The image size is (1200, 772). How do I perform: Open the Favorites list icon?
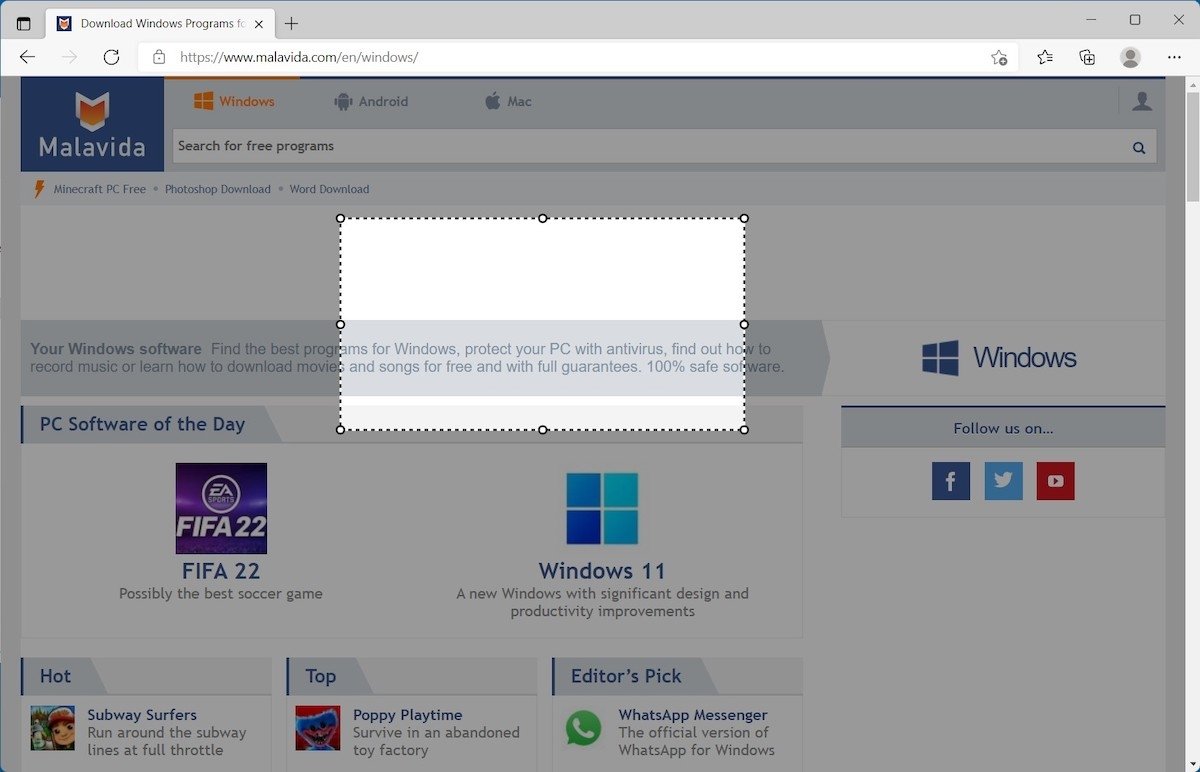(x=1045, y=57)
